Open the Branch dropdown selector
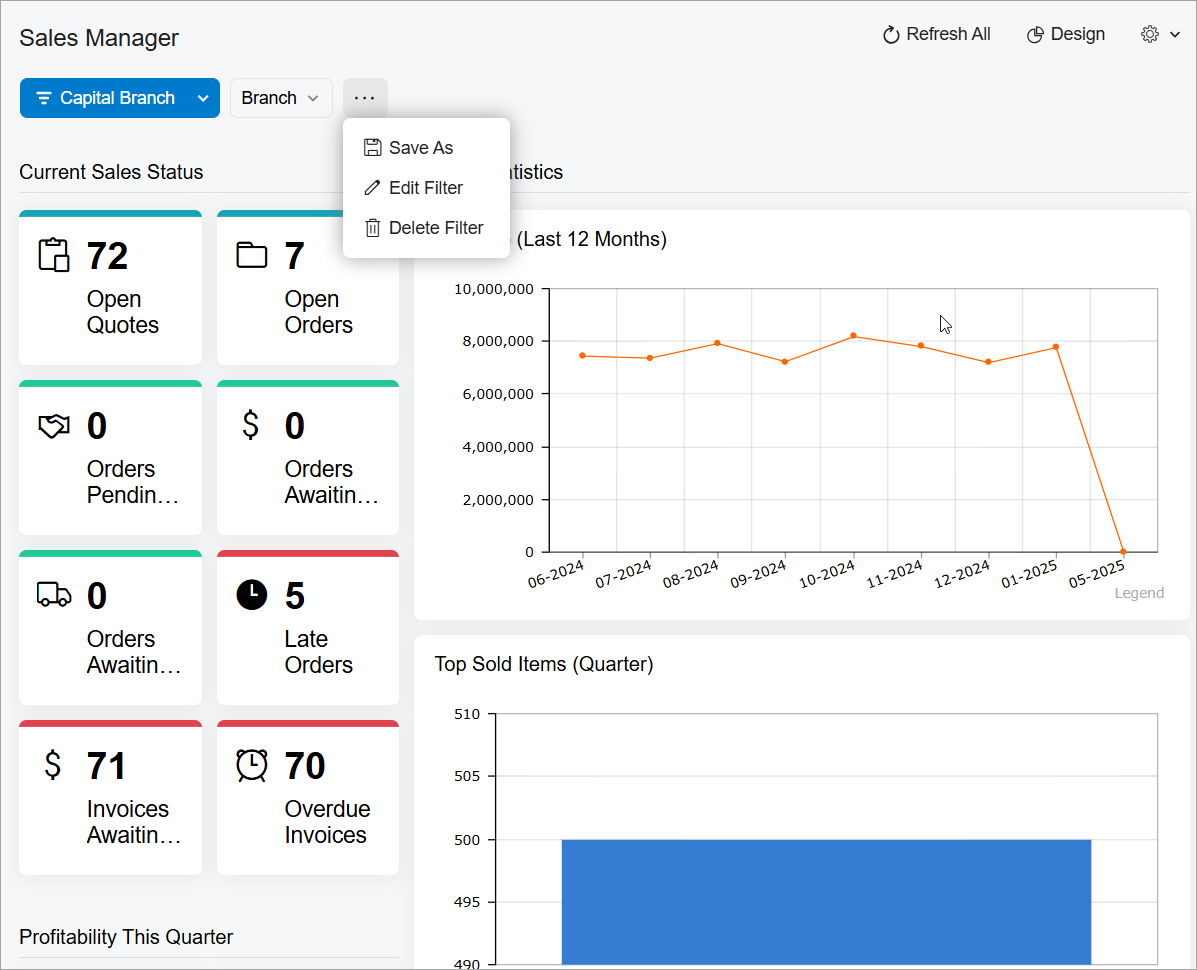Screen dimensions: 1197x970 click(x=281, y=98)
